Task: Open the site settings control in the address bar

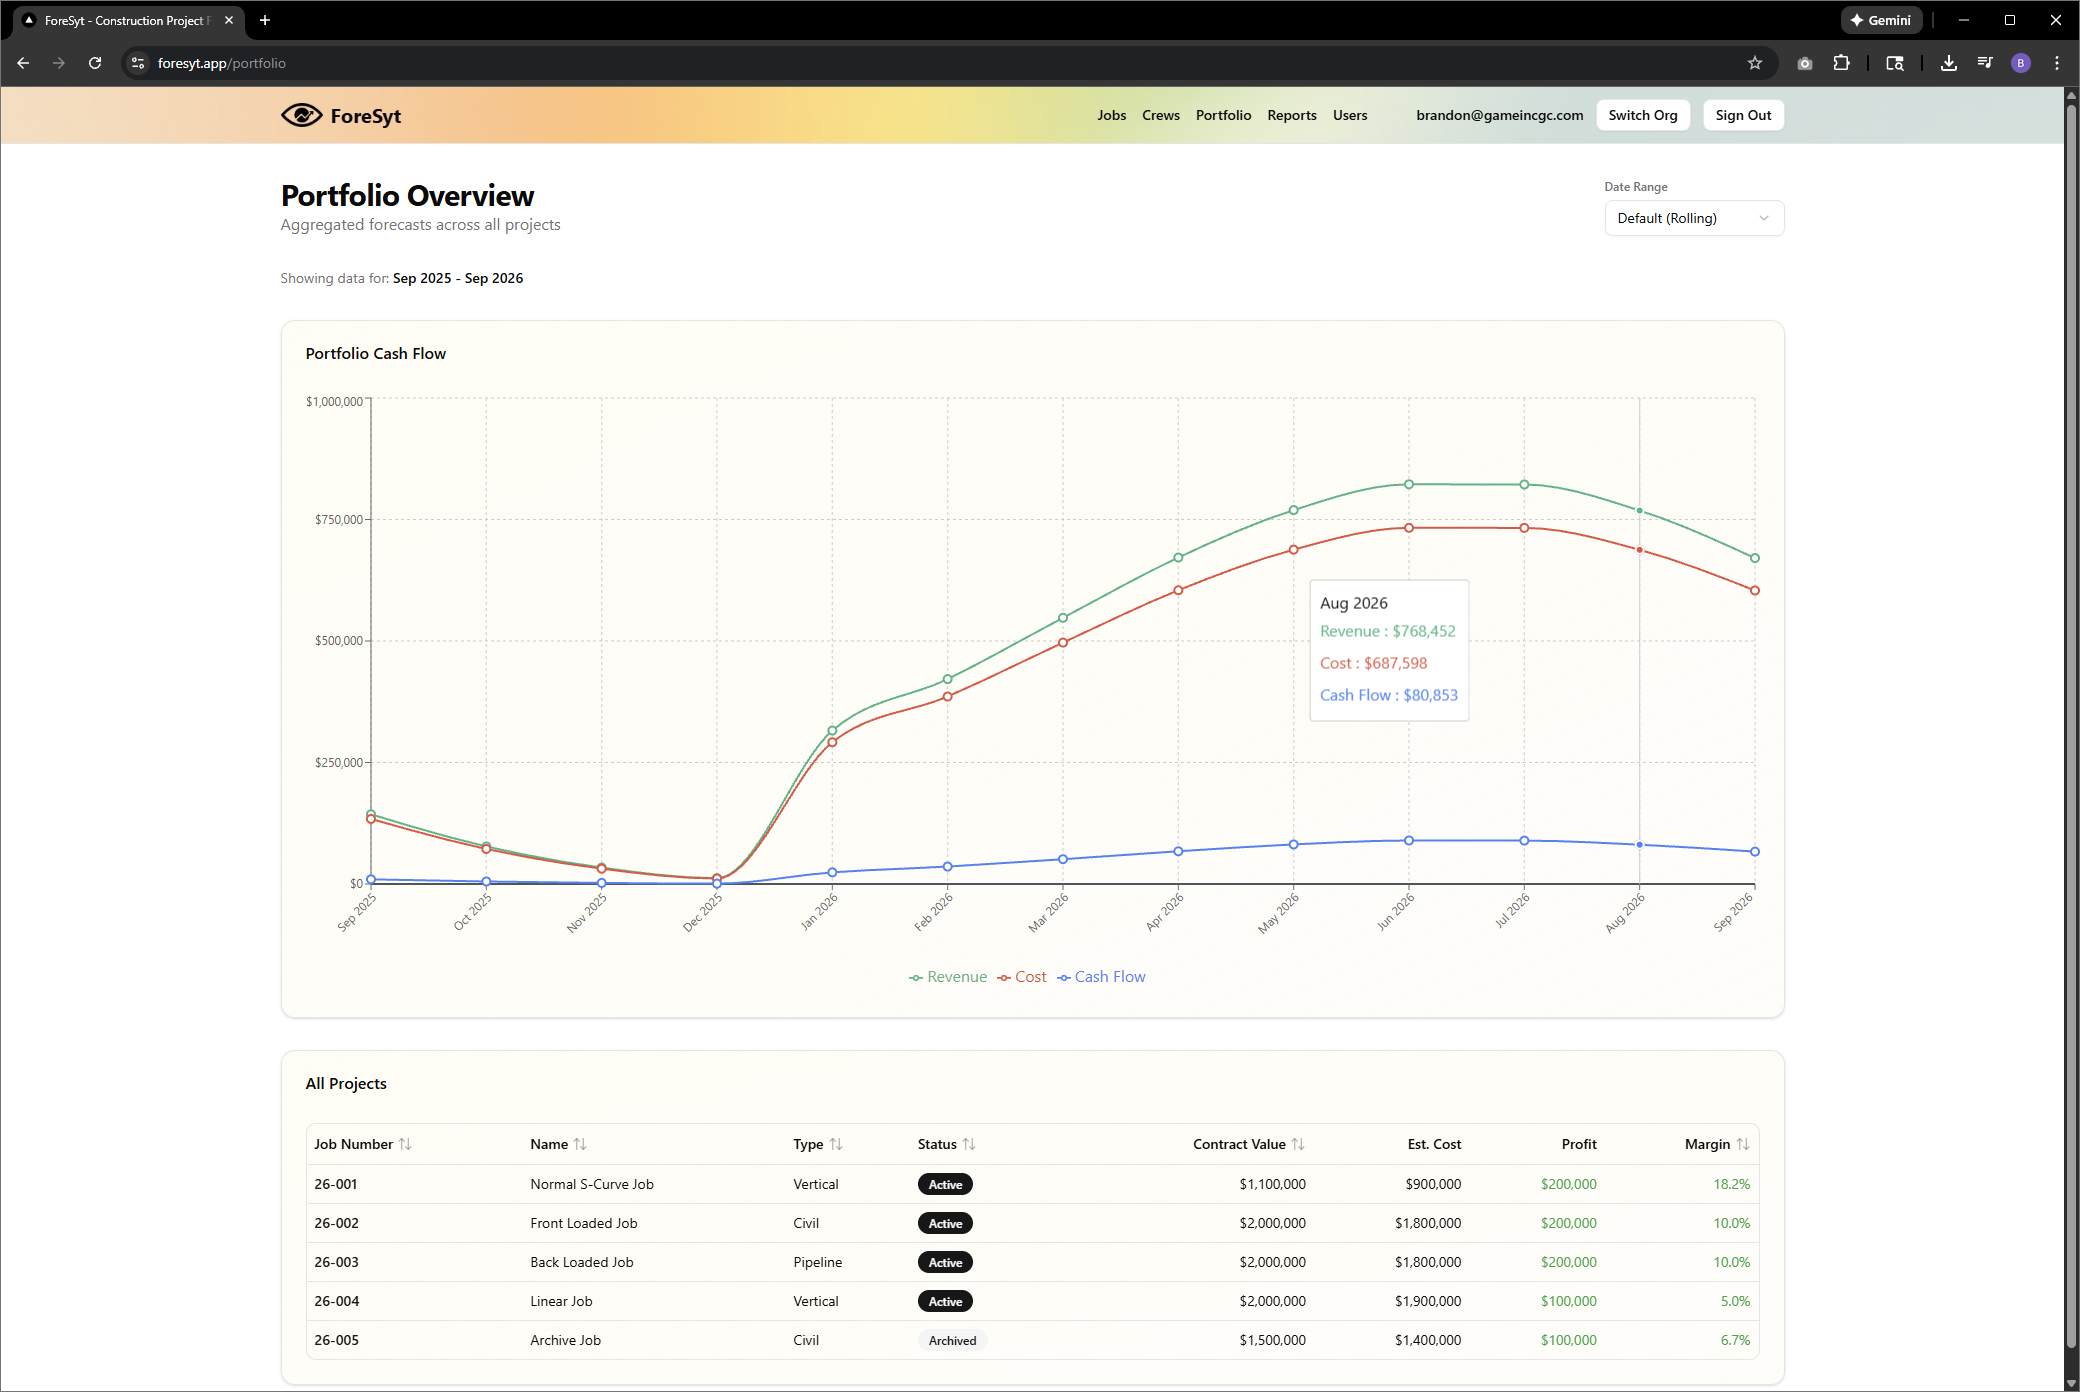Action: (138, 62)
